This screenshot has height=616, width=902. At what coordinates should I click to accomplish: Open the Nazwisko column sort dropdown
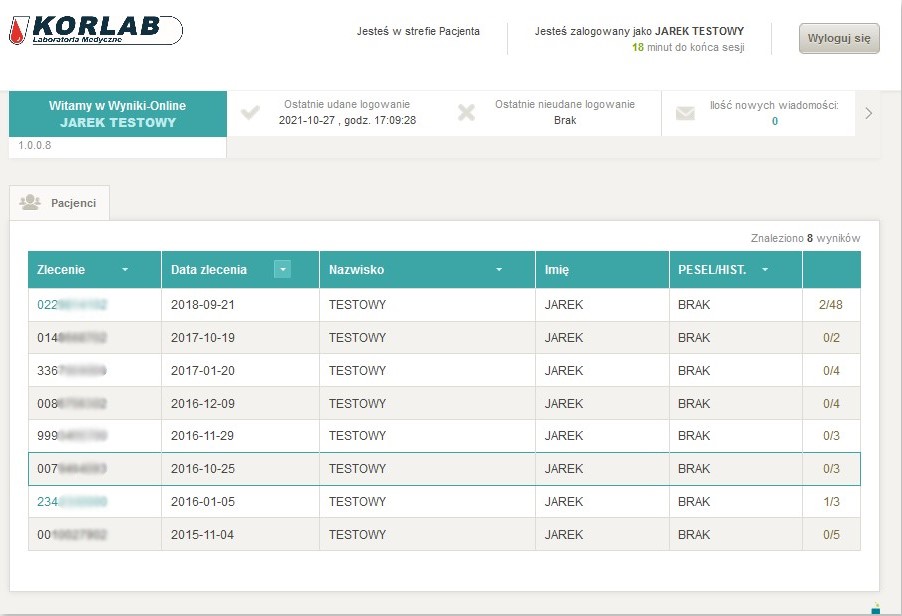(498, 270)
